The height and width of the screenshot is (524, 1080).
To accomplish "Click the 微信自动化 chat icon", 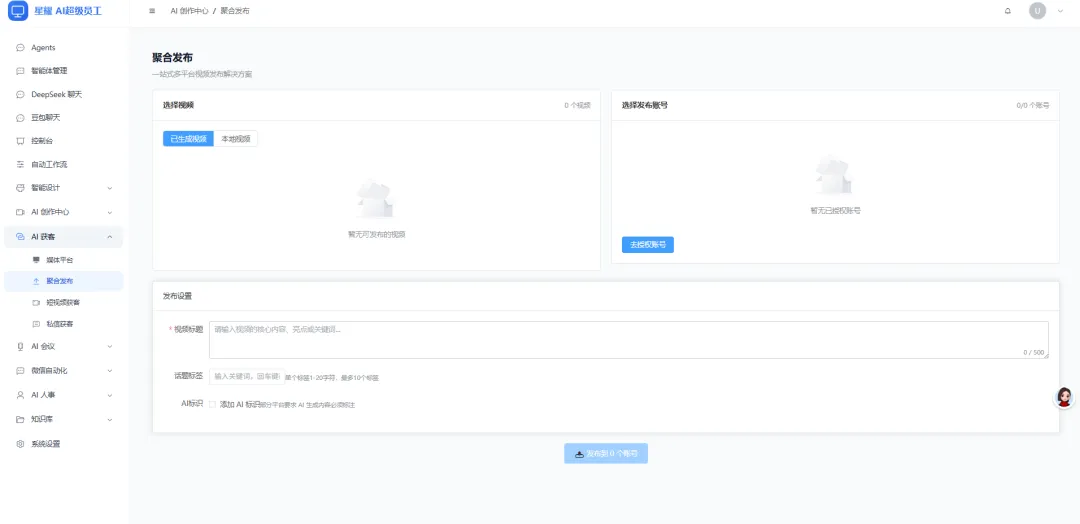I will (x=20, y=370).
